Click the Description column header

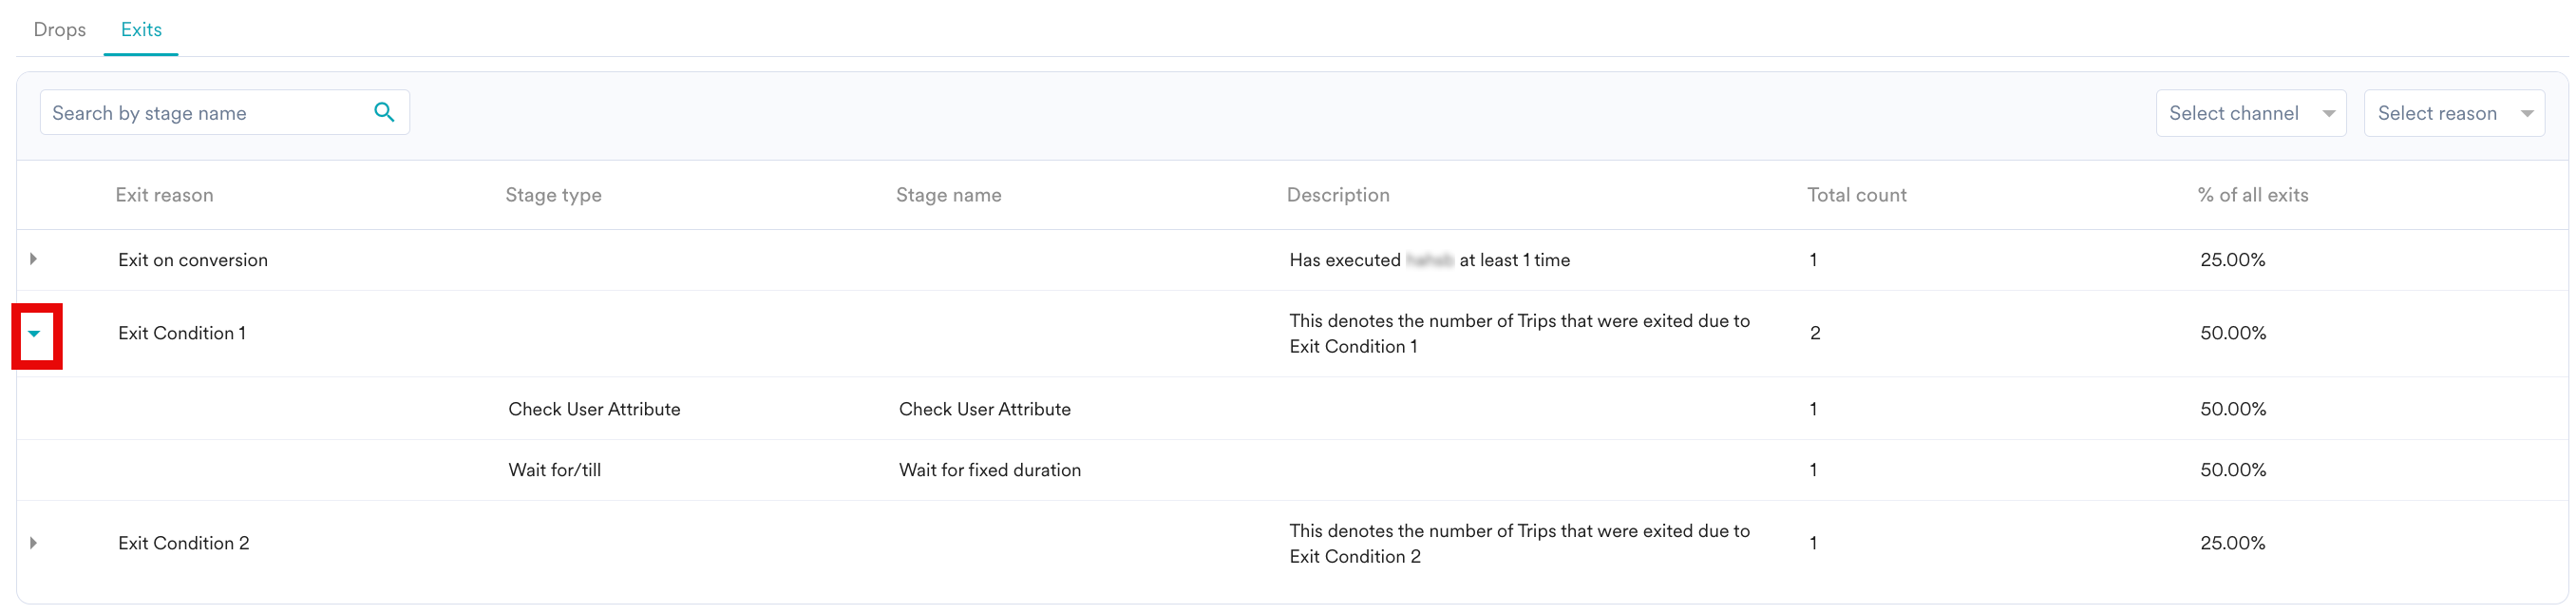(x=1338, y=195)
